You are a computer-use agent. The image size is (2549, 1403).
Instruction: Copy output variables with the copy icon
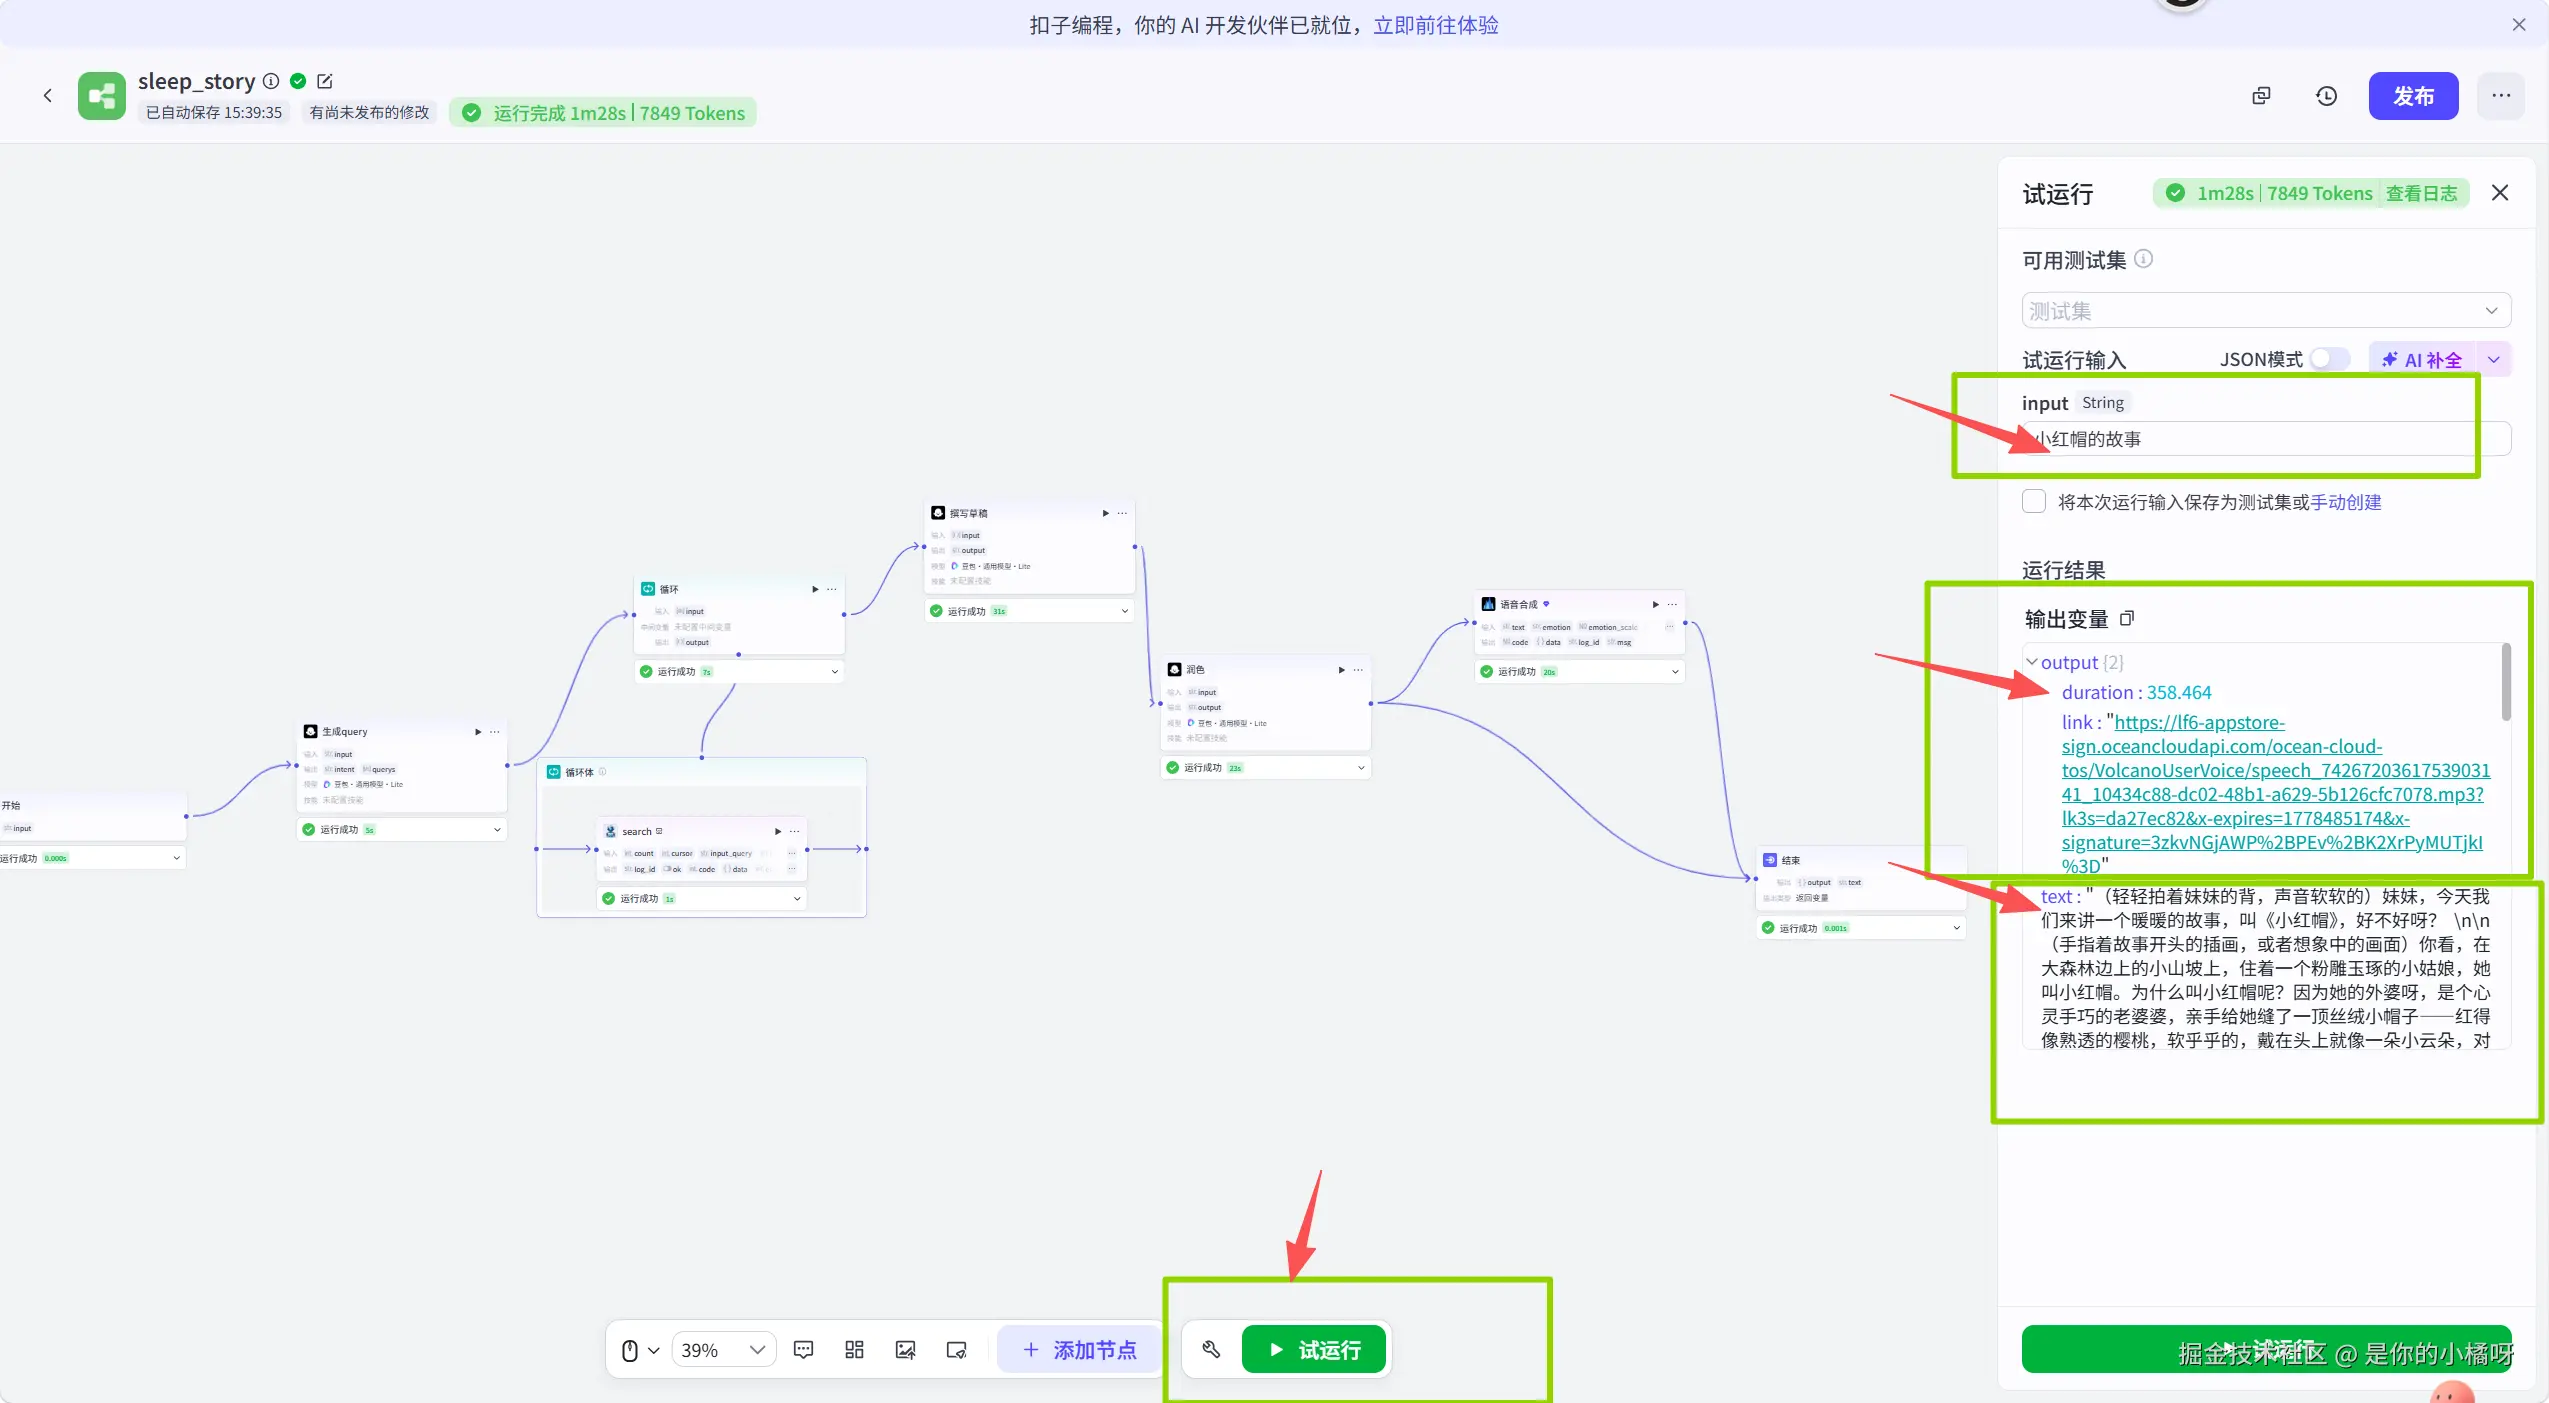[2127, 618]
